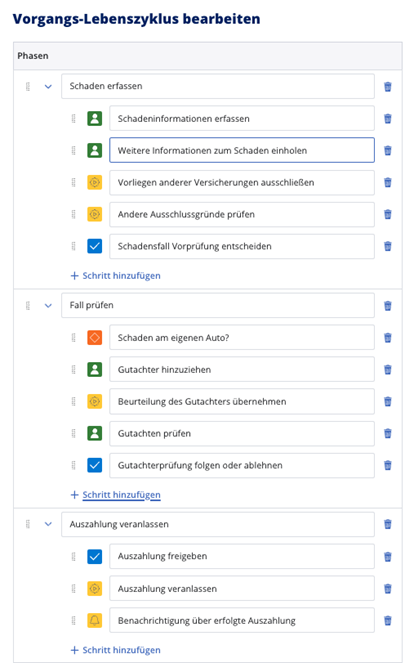Add a step under 'Schaden erfassen' phase
The image size is (414, 663).
click(x=115, y=276)
